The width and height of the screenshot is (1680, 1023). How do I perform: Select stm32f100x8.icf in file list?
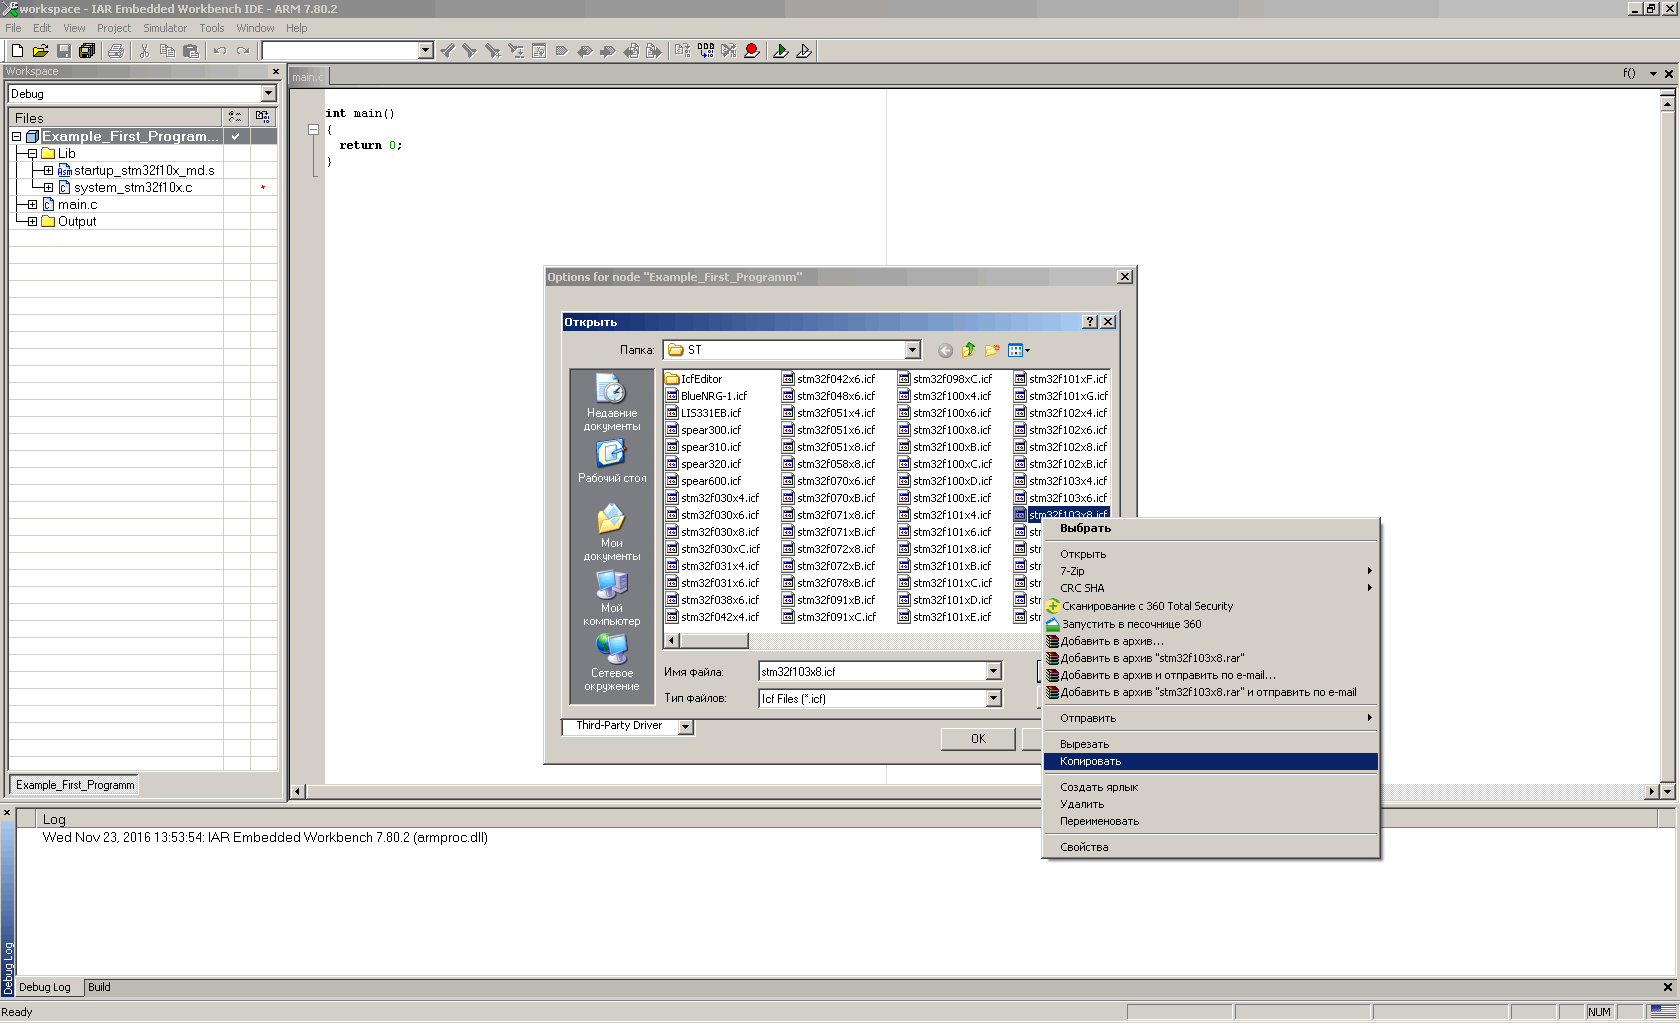(x=951, y=430)
